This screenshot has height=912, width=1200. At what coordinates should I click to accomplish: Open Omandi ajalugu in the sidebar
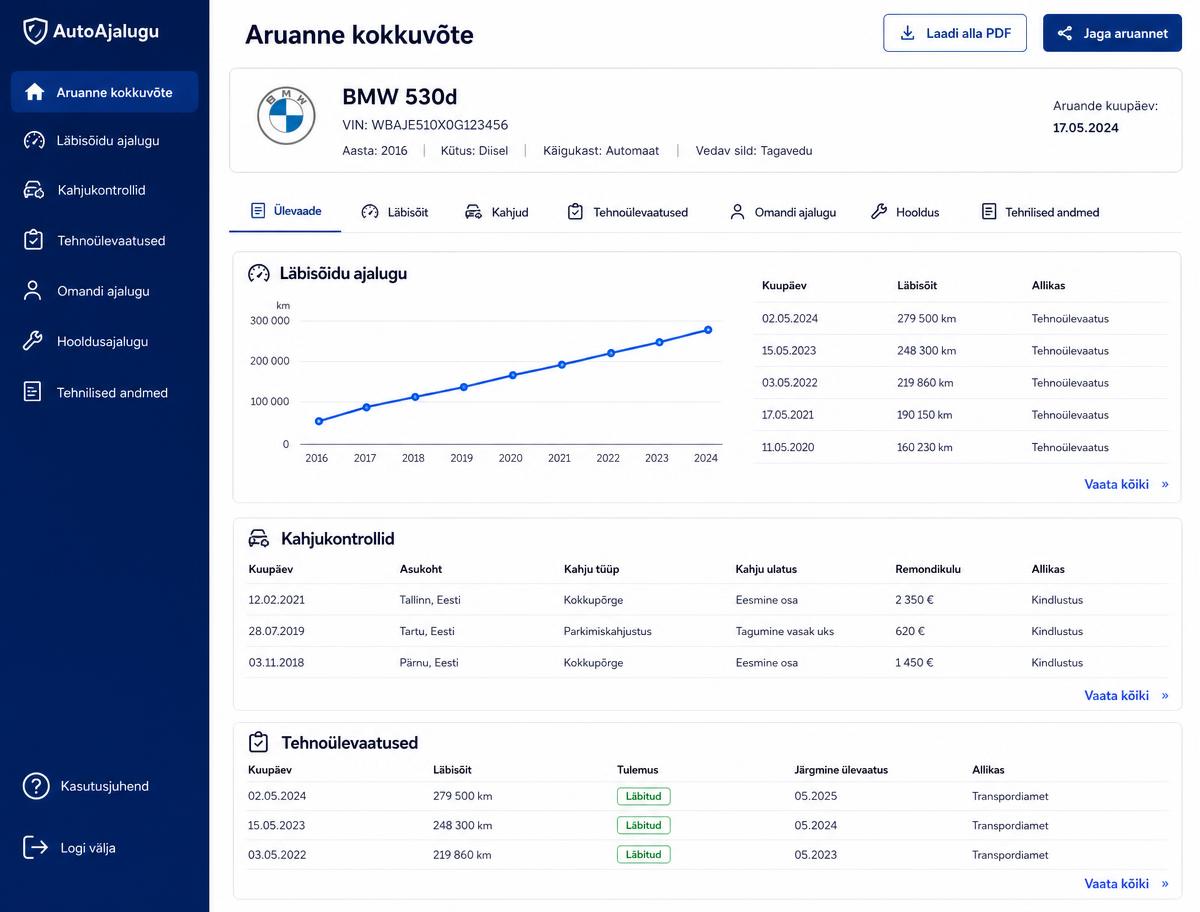point(105,291)
